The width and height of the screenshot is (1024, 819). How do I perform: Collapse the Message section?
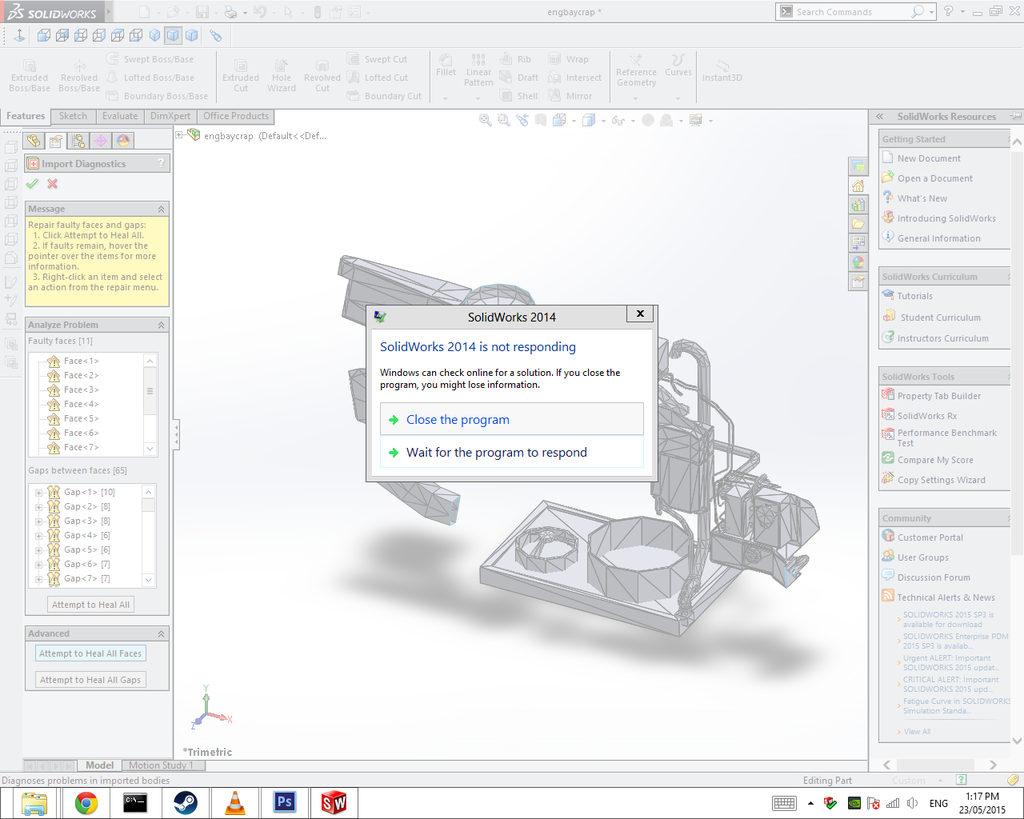[x=161, y=209]
